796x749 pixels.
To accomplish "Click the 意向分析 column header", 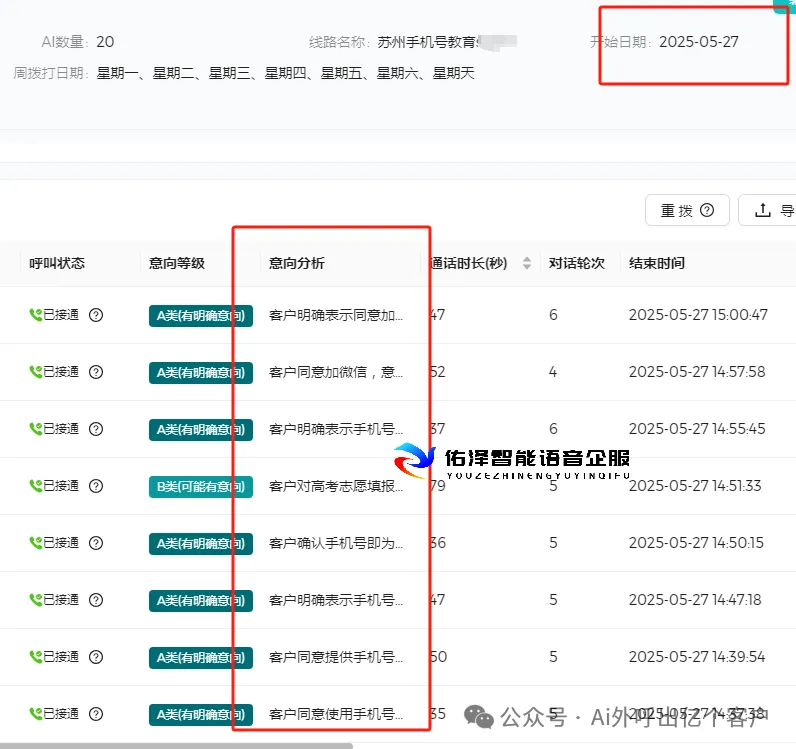I will point(296,263).
